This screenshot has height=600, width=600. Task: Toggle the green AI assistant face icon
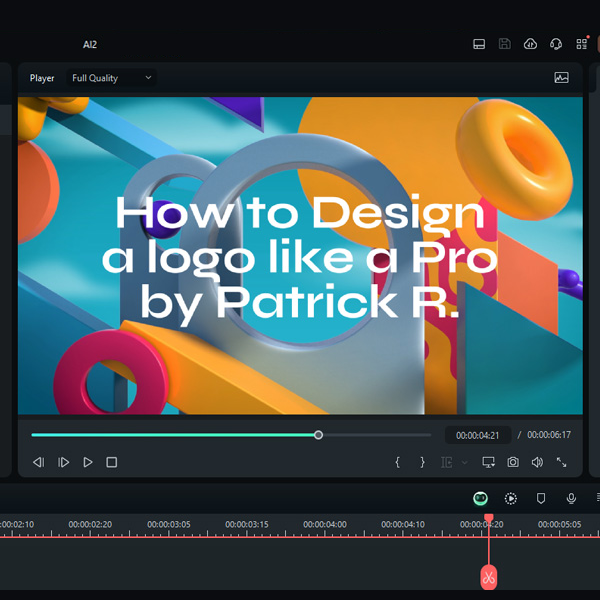(x=480, y=498)
